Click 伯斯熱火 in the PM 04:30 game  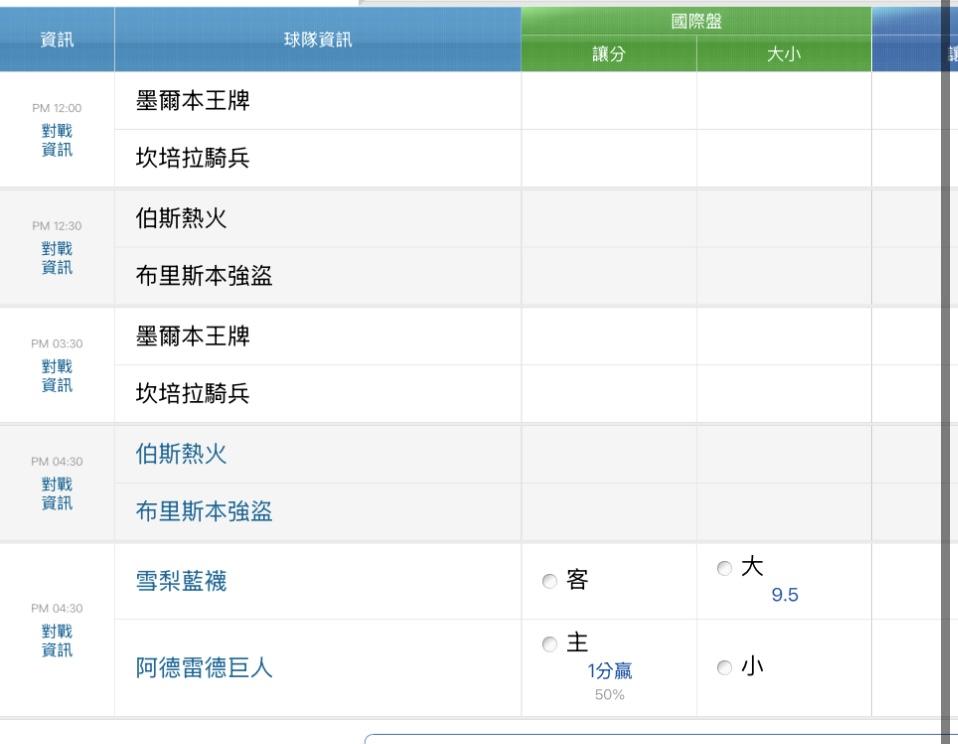pyautogui.click(x=181, y=455)
